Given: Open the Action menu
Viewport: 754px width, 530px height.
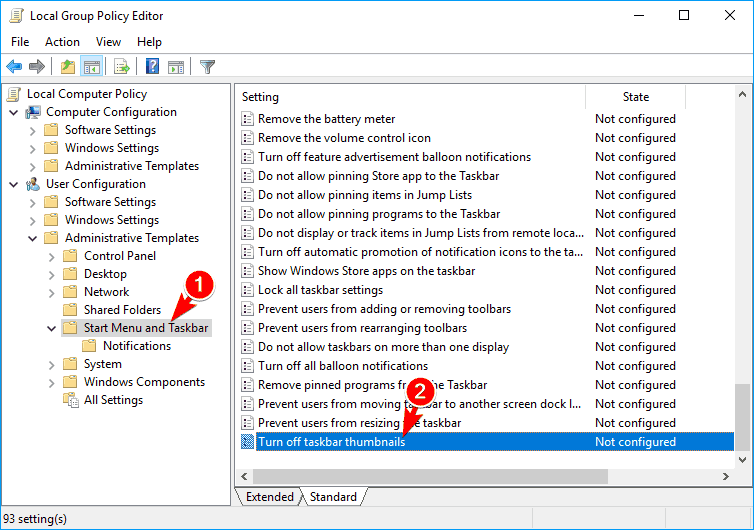Looking at the screenshot, I should tap(62, 42).
